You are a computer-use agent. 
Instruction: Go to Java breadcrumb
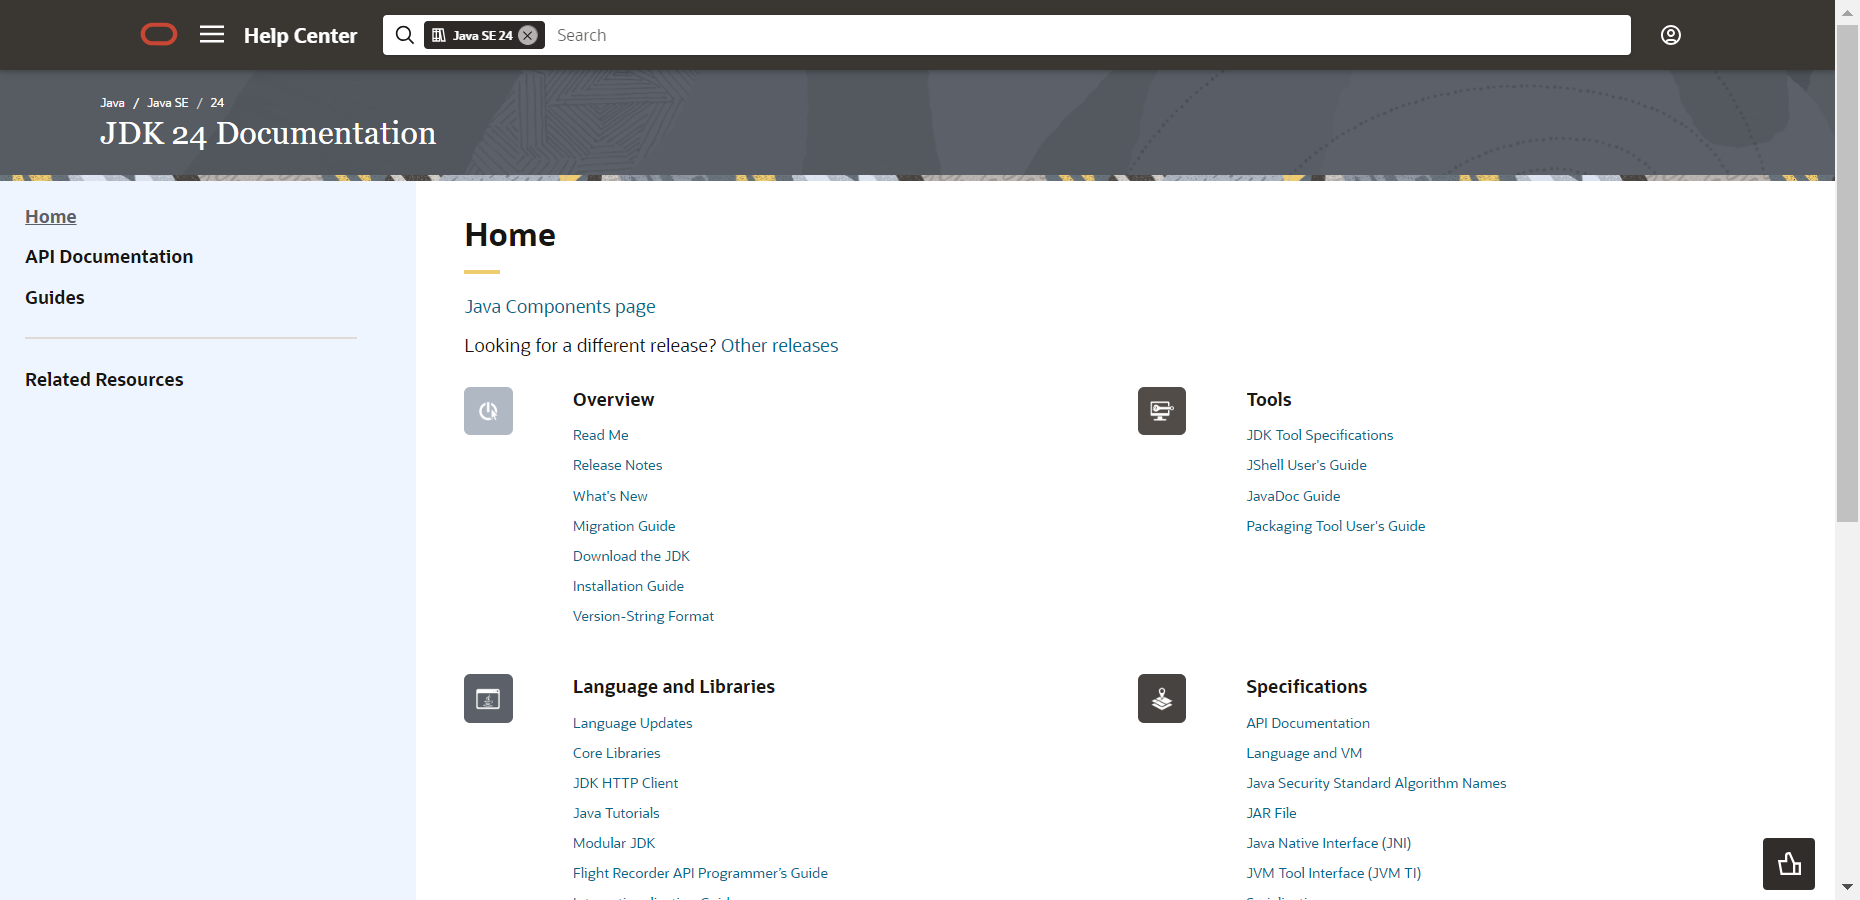tap(112, 103)
